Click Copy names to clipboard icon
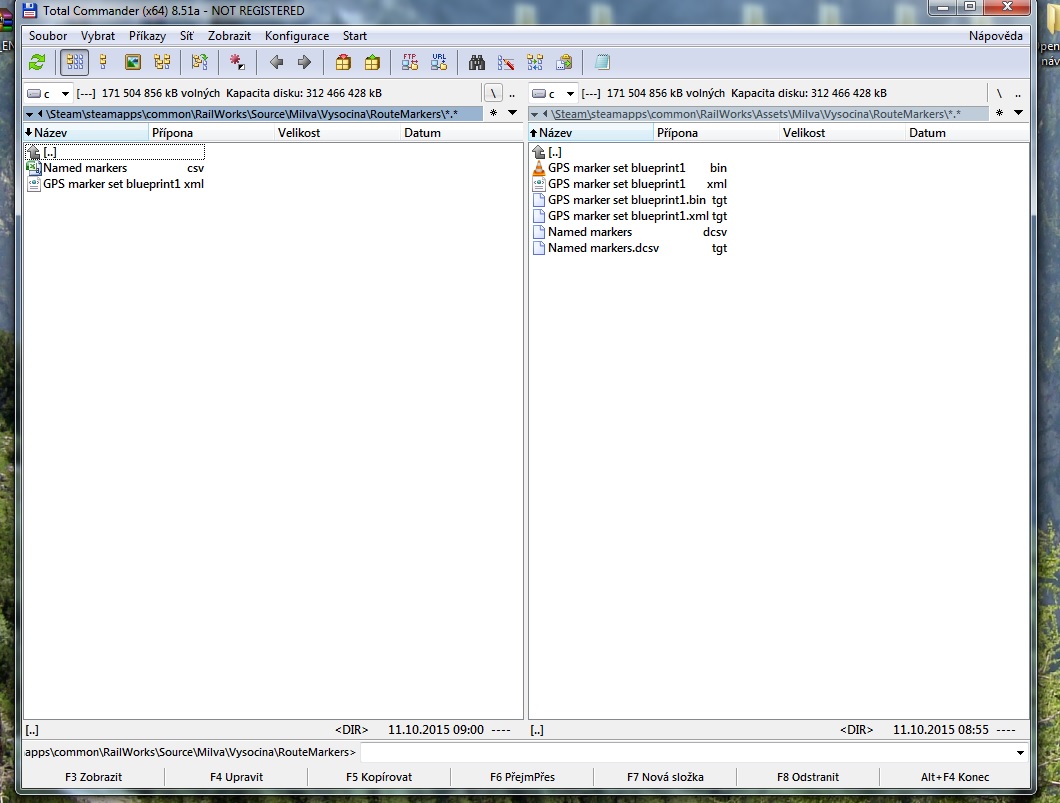This screenshot has width=1060, height=803. 564,63
